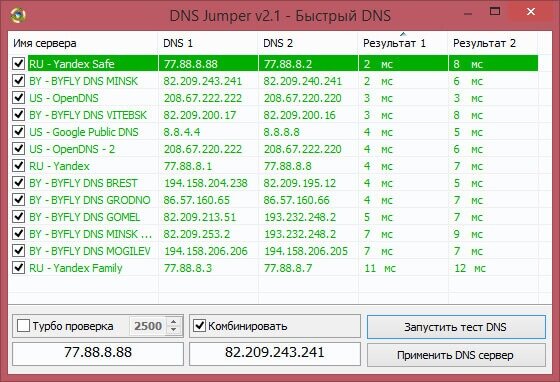Click DNS 2 address 194.158.206.205

[305, 251]
